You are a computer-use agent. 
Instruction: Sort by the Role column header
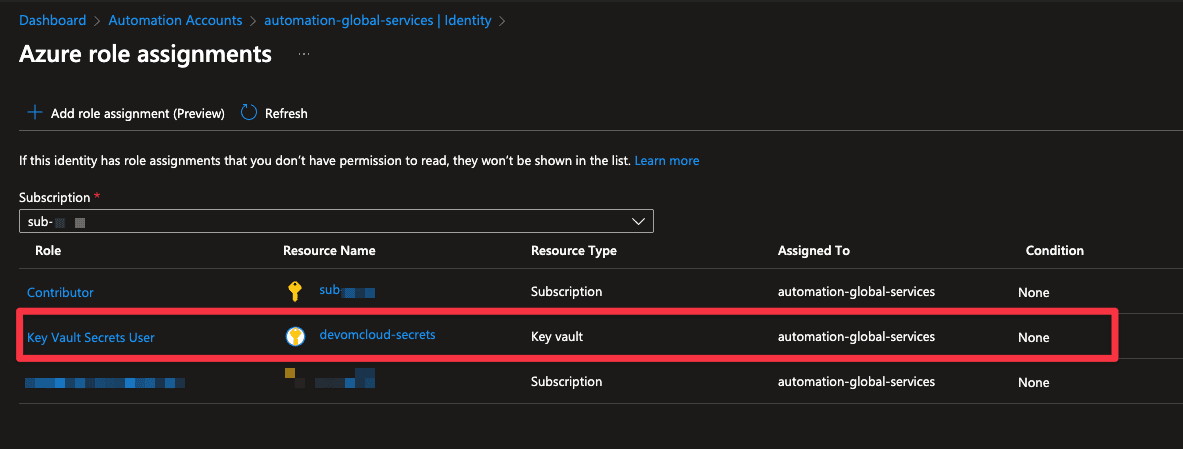48,251
